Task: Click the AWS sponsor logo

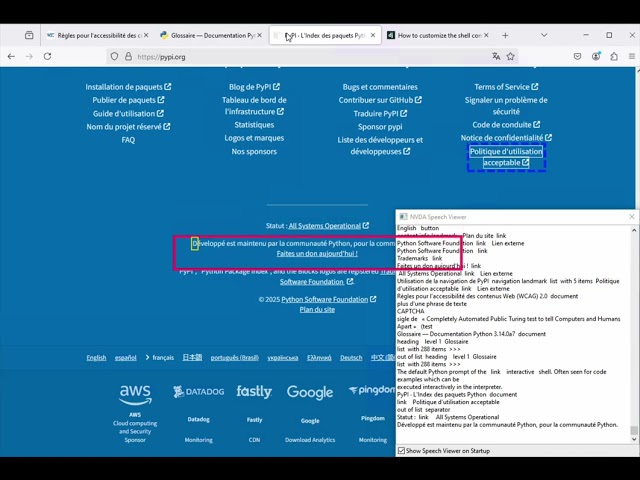Action: tap(135, 394)
